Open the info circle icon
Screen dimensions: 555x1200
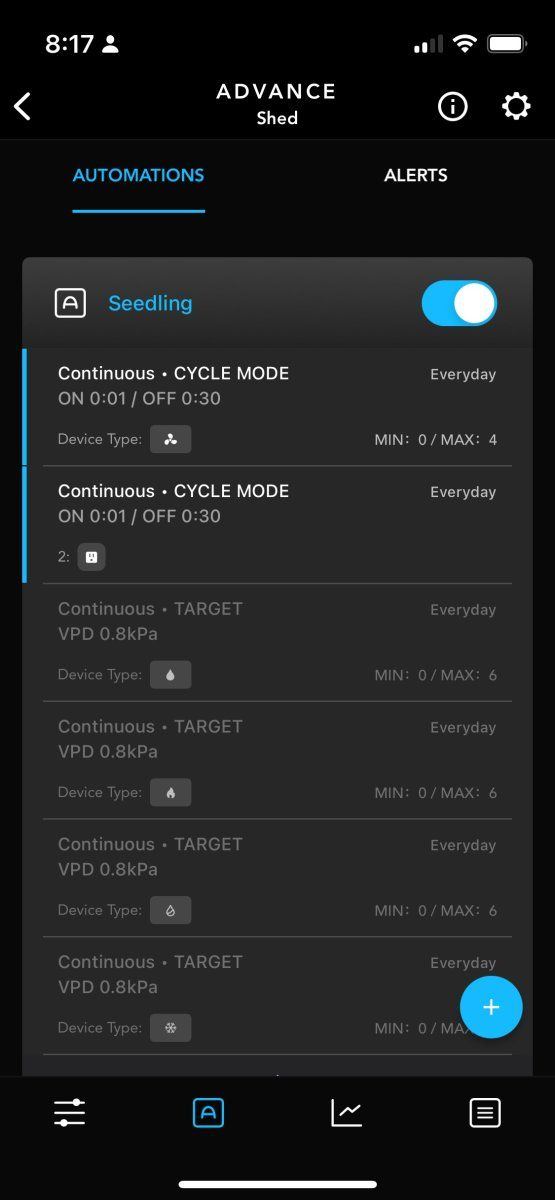(452, 106)
